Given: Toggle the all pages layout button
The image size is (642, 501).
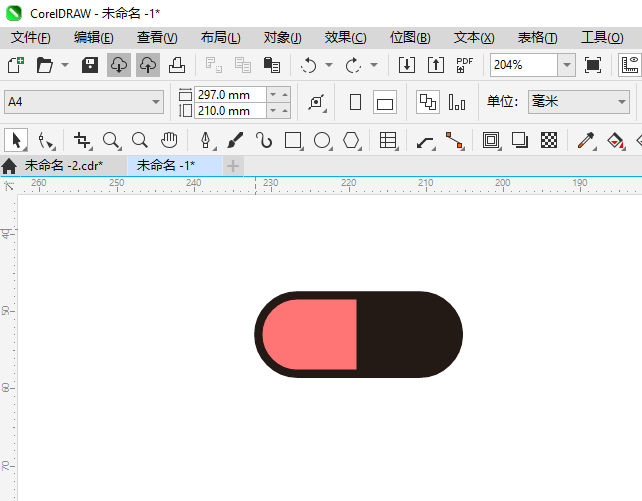Looking at the screenshot, I should coord(428,102).
